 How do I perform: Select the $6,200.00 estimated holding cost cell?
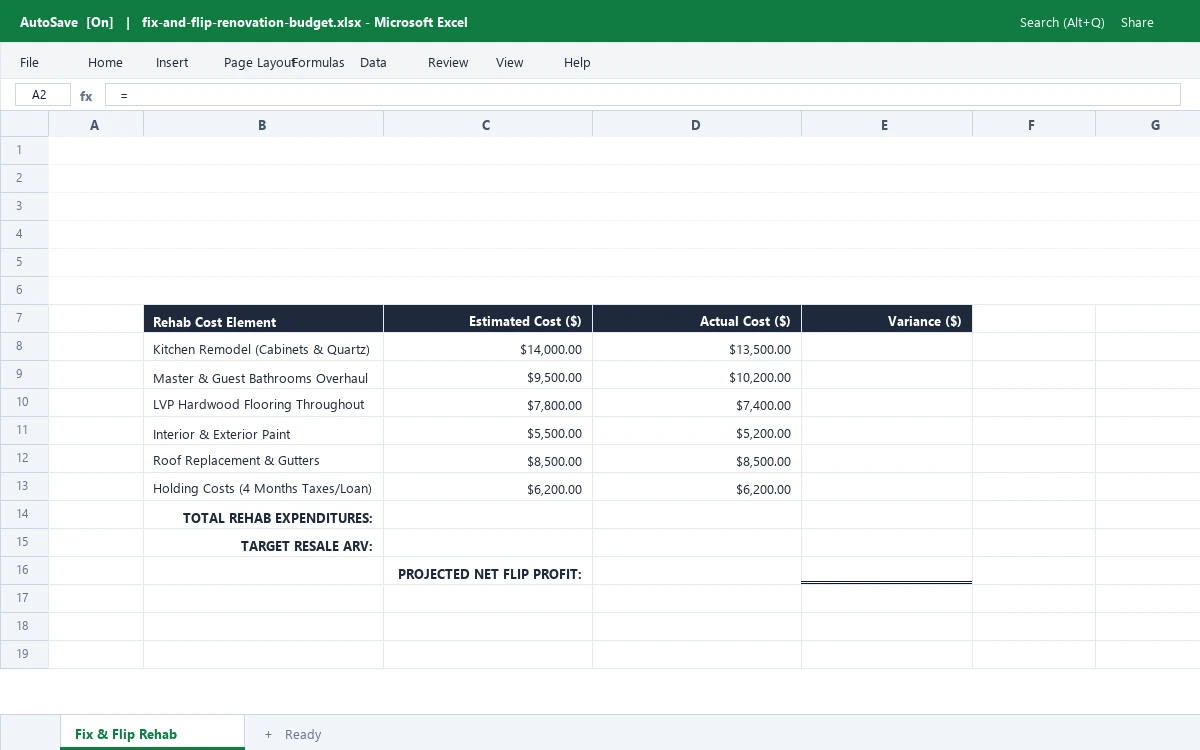488,487
